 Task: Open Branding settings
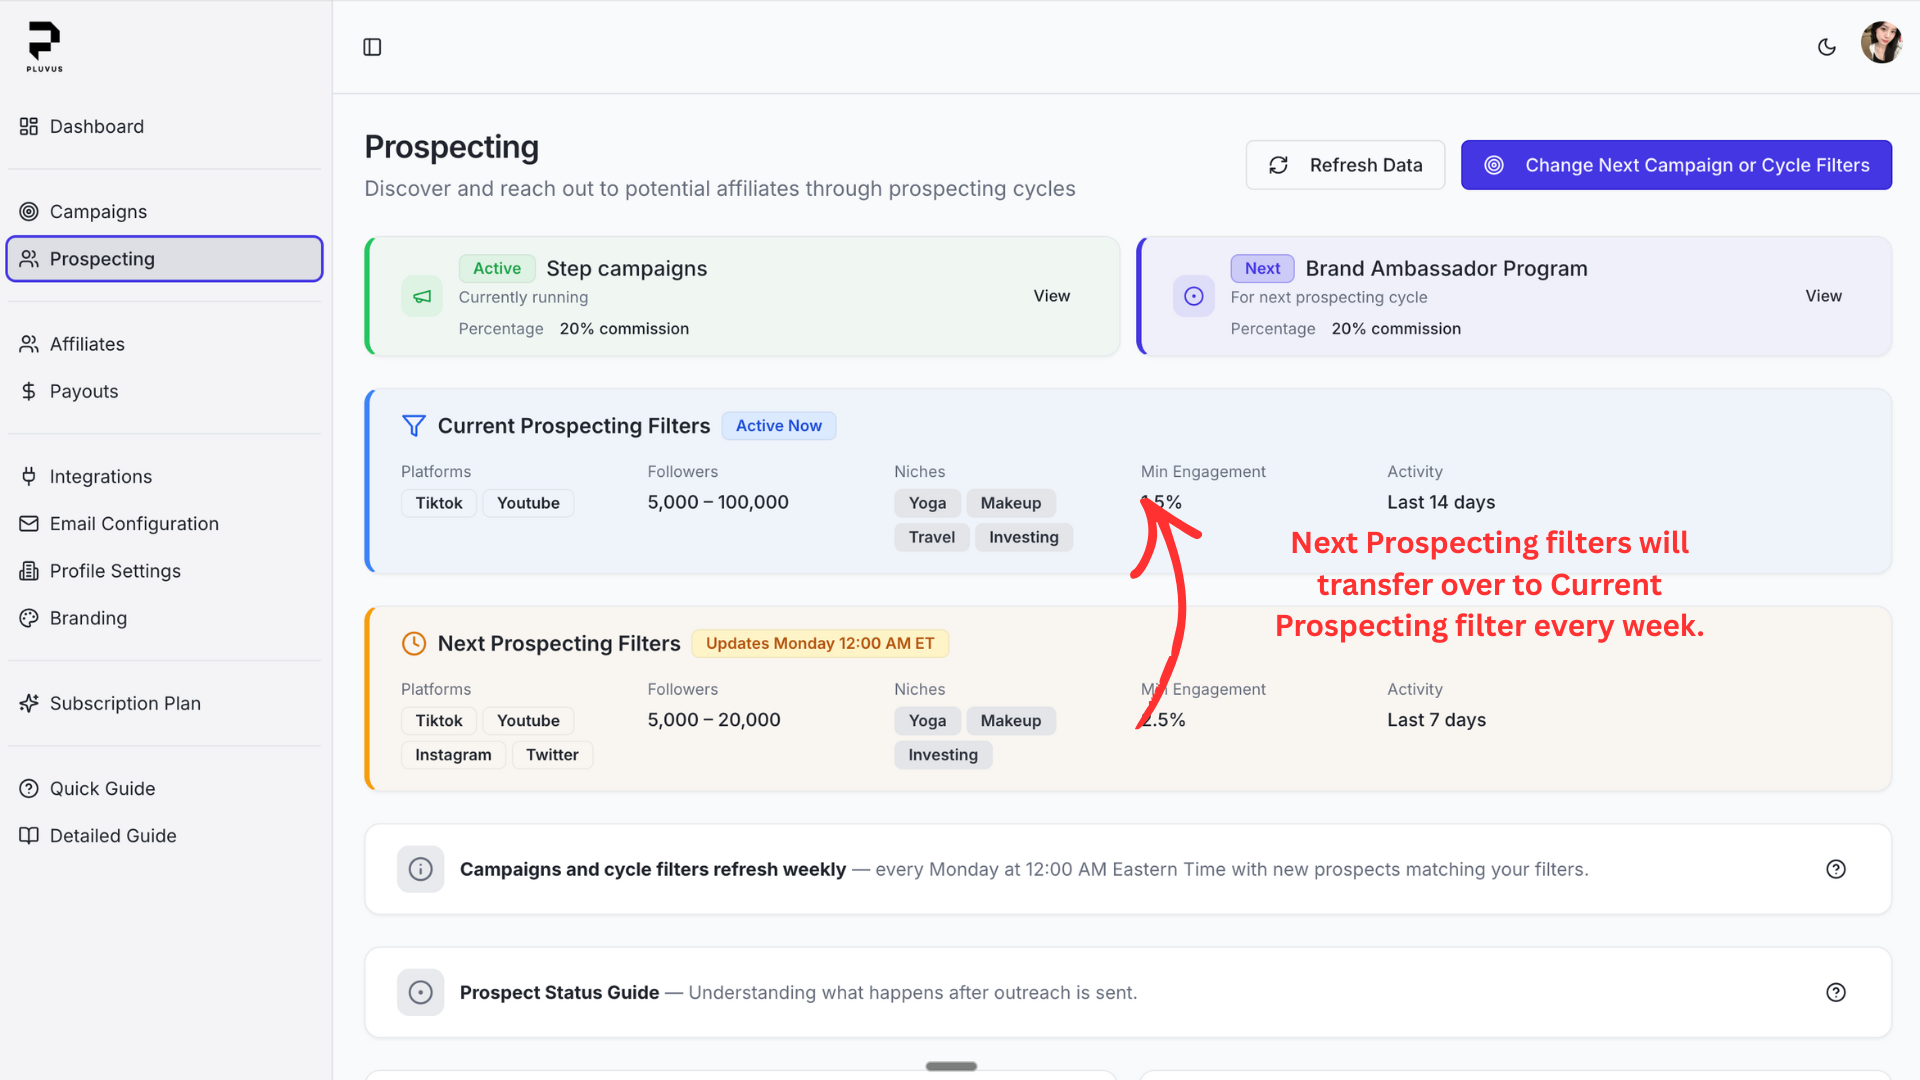164,618
